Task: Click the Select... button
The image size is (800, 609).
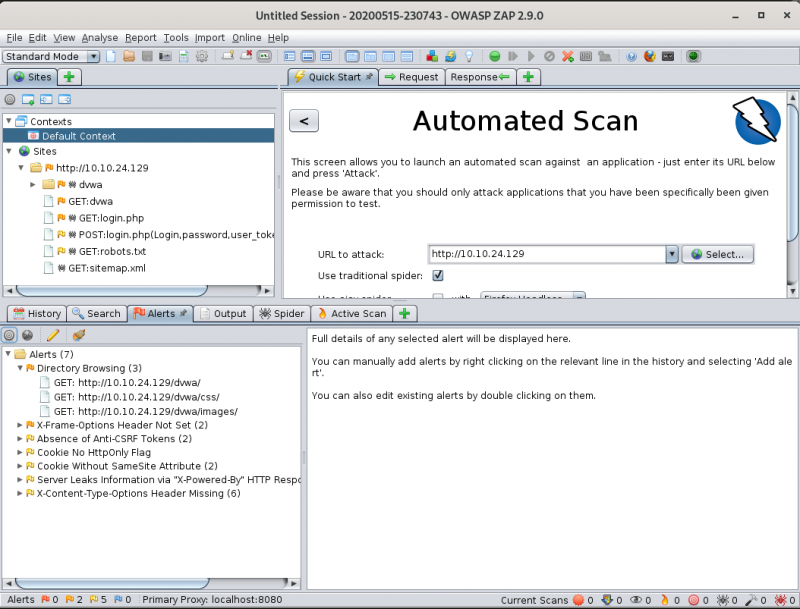Action: (717, 254)
